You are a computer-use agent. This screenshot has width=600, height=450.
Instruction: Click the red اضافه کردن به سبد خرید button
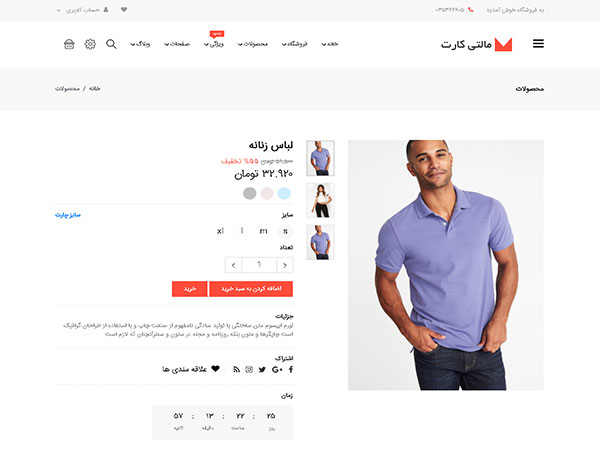[x=251, y=289]
